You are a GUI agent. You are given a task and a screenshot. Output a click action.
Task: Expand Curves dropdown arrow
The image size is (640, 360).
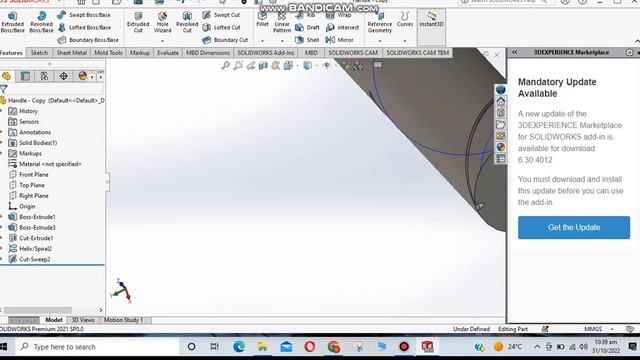[x=405, y=41]
